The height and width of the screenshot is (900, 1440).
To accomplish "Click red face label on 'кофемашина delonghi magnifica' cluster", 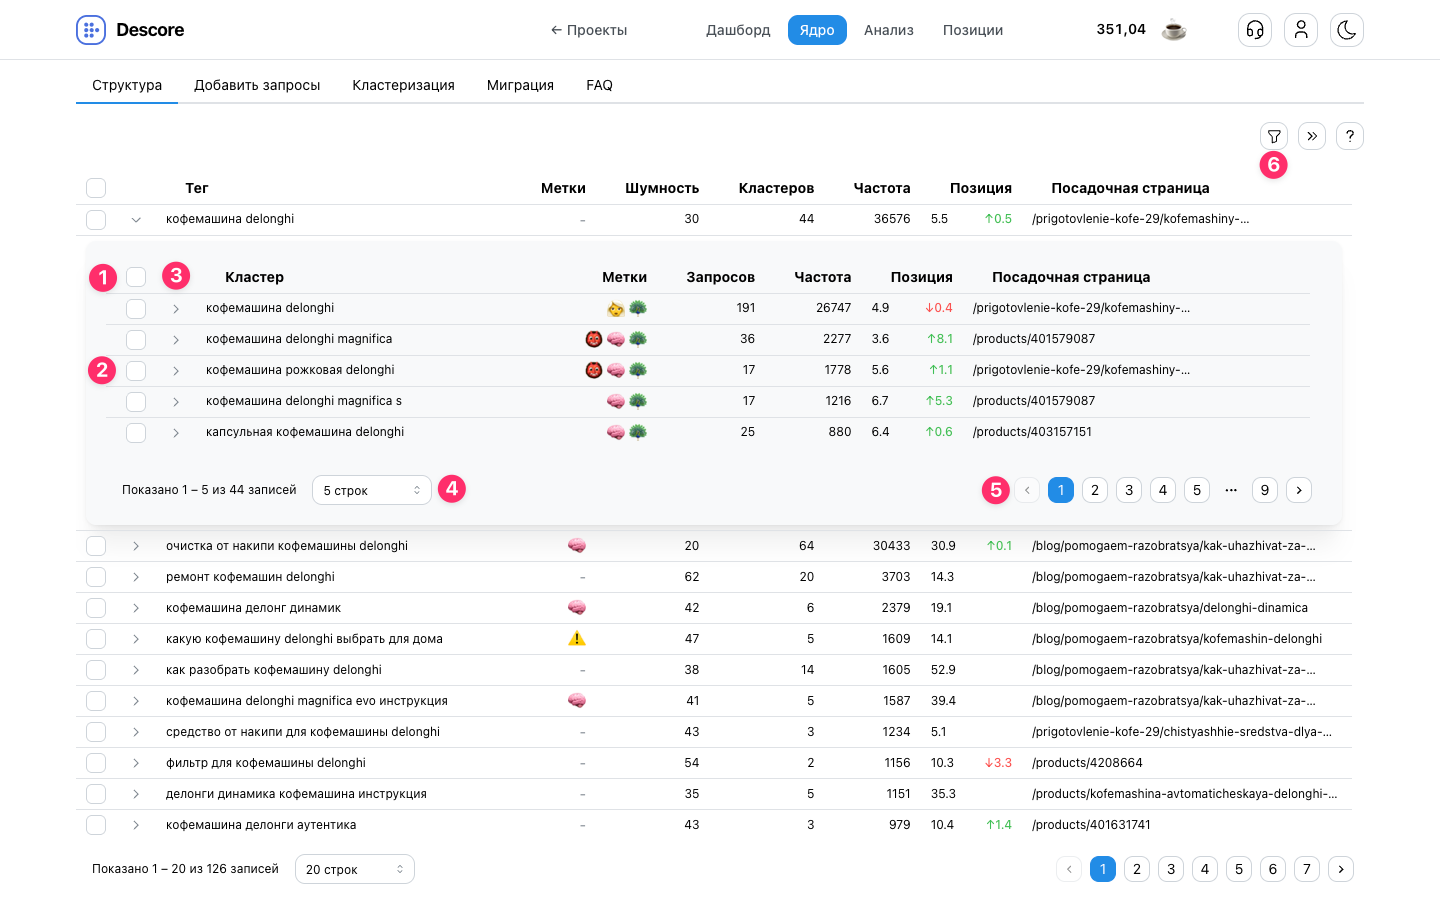I will tap(594, 339).
